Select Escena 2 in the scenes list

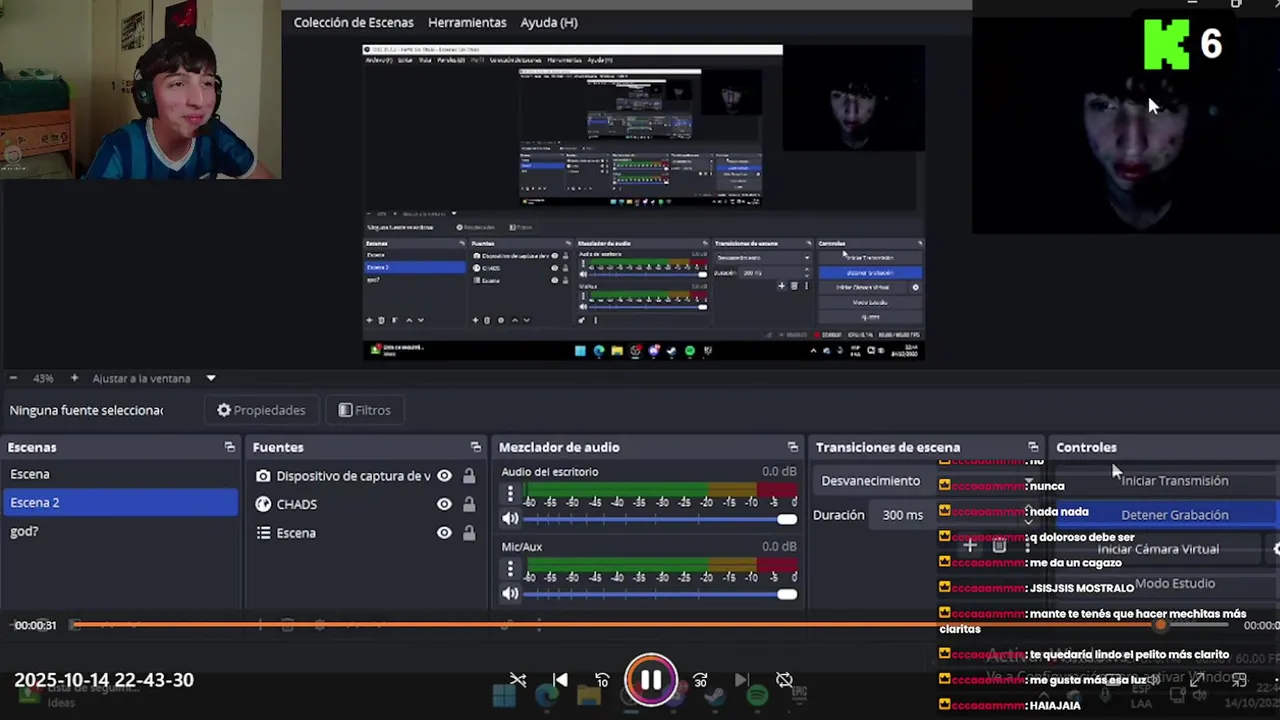tap(120, 502)
